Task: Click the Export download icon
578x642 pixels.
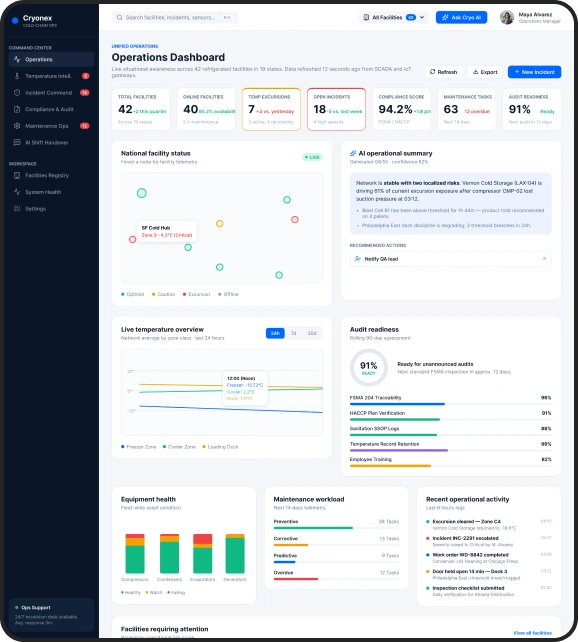Action: click(x=475, y=72)
